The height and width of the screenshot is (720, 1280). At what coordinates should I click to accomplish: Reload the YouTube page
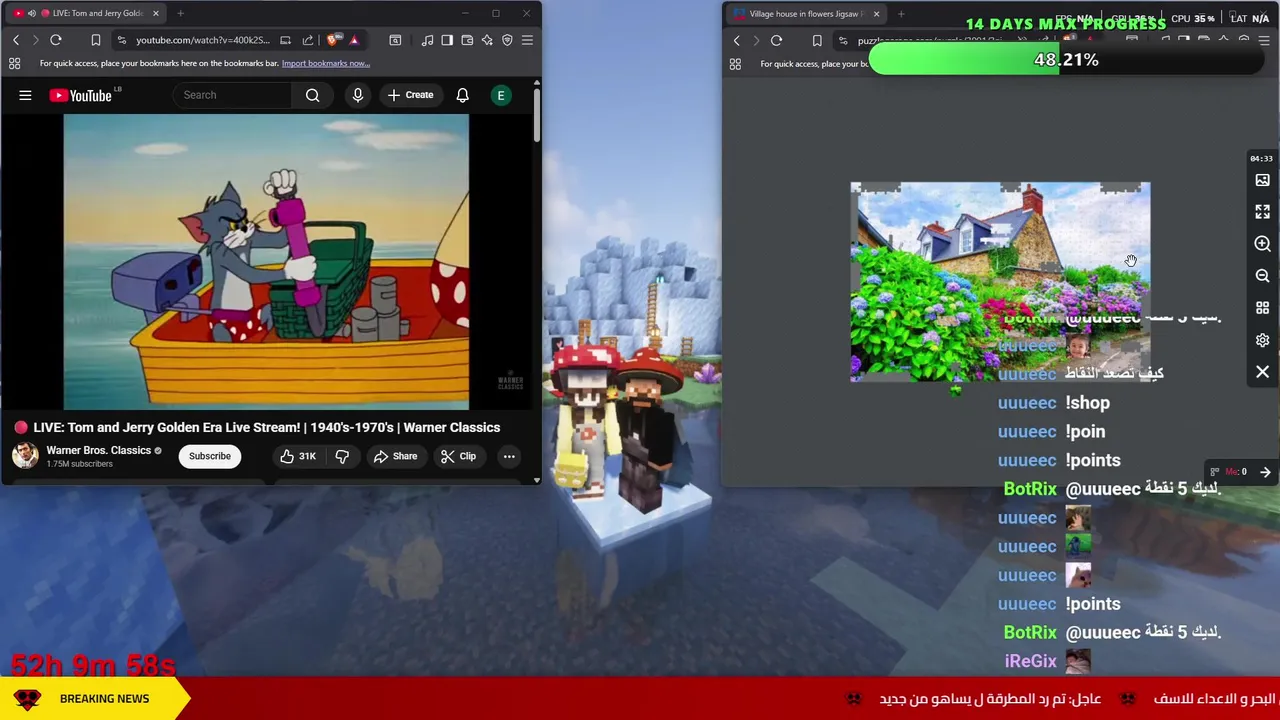56,40
